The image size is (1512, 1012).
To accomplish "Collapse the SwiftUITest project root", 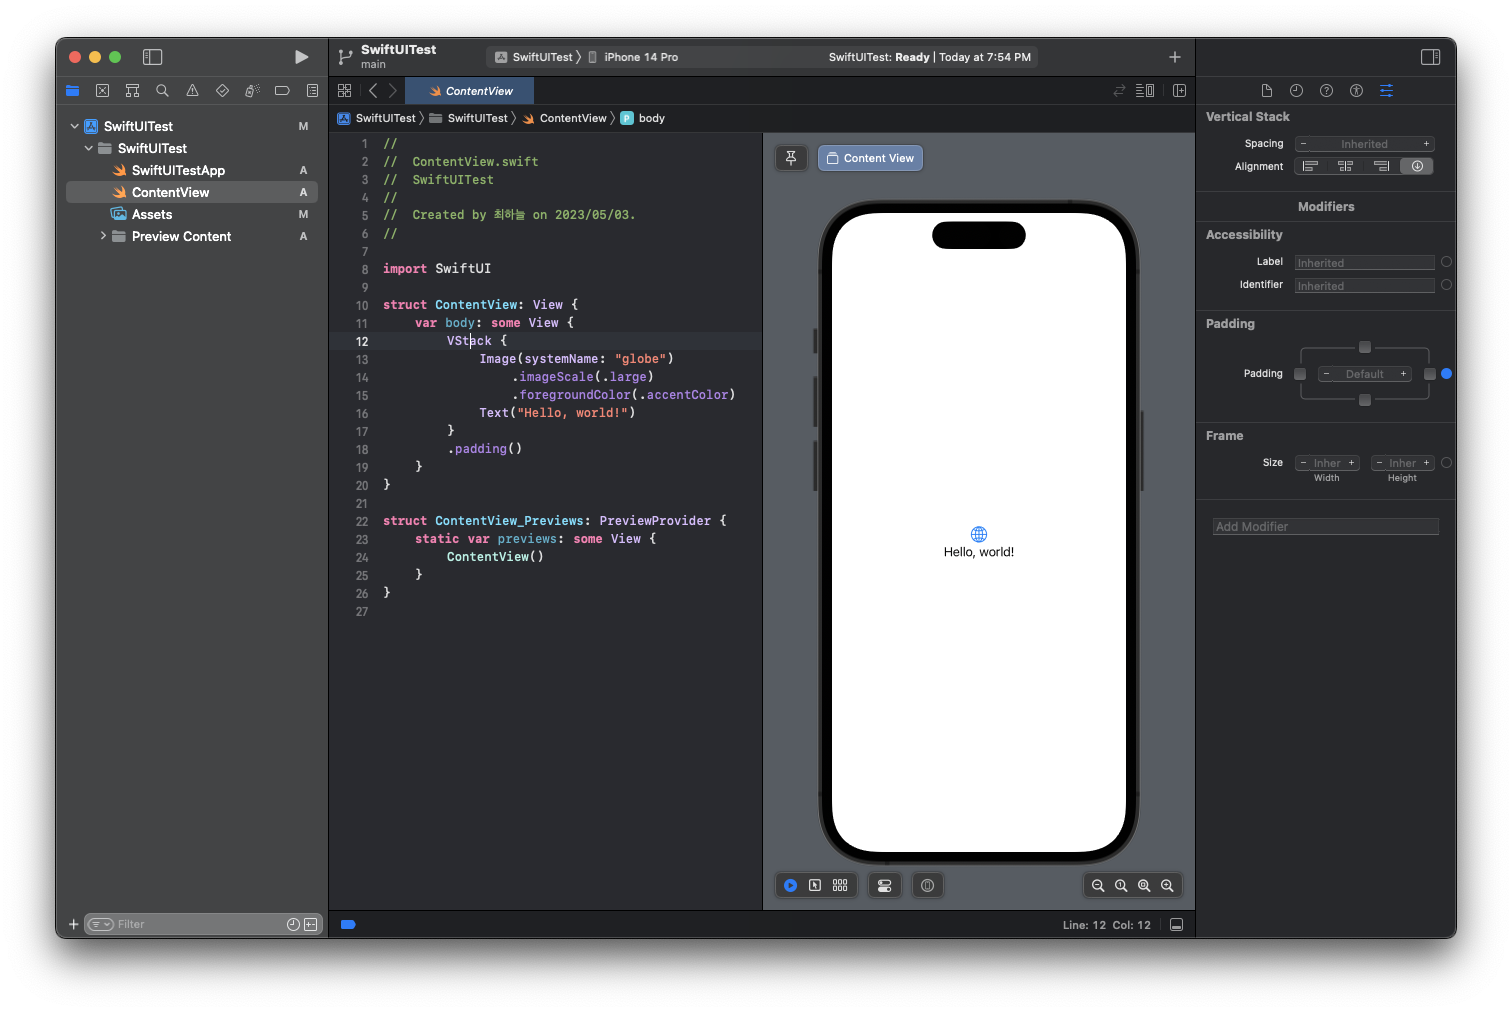I will coord(74,126).
